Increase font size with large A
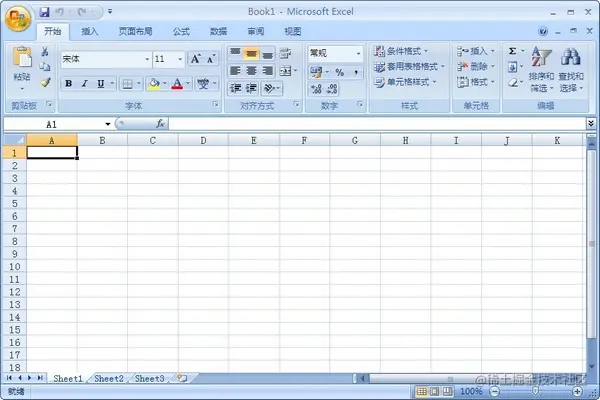600x400 pixels. [x=196, y=59]
